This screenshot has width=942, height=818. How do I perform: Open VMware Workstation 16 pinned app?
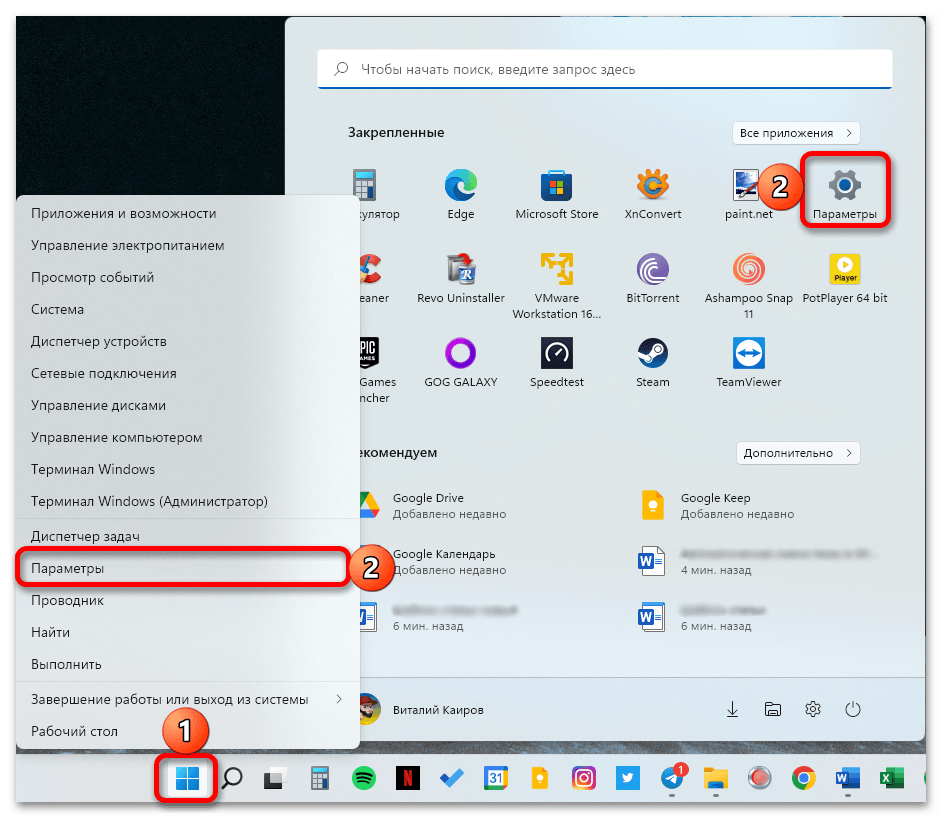click(x=556, y=286)
